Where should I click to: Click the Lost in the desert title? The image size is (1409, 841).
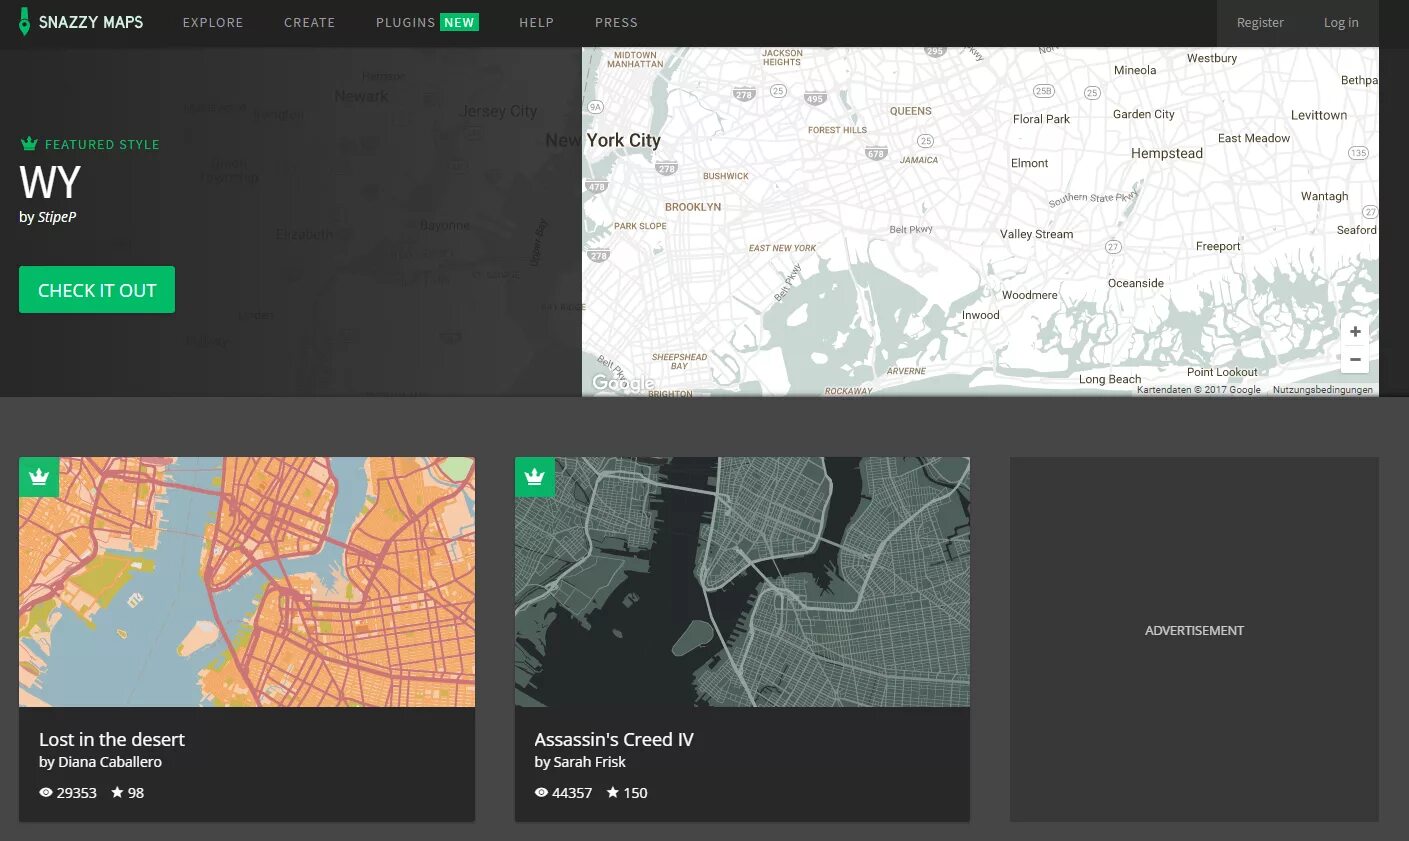[112, 739]
